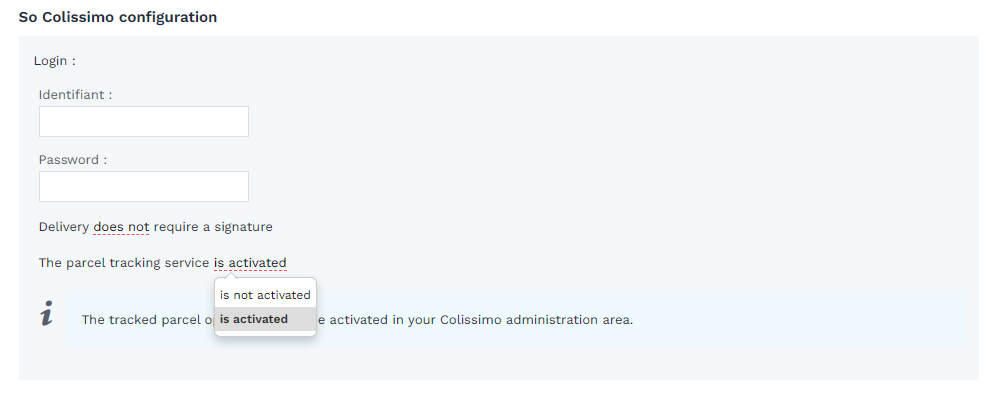The image size is (1000, 400).
Task: Click the italic info icon
Action: click(x=46, y=314)
